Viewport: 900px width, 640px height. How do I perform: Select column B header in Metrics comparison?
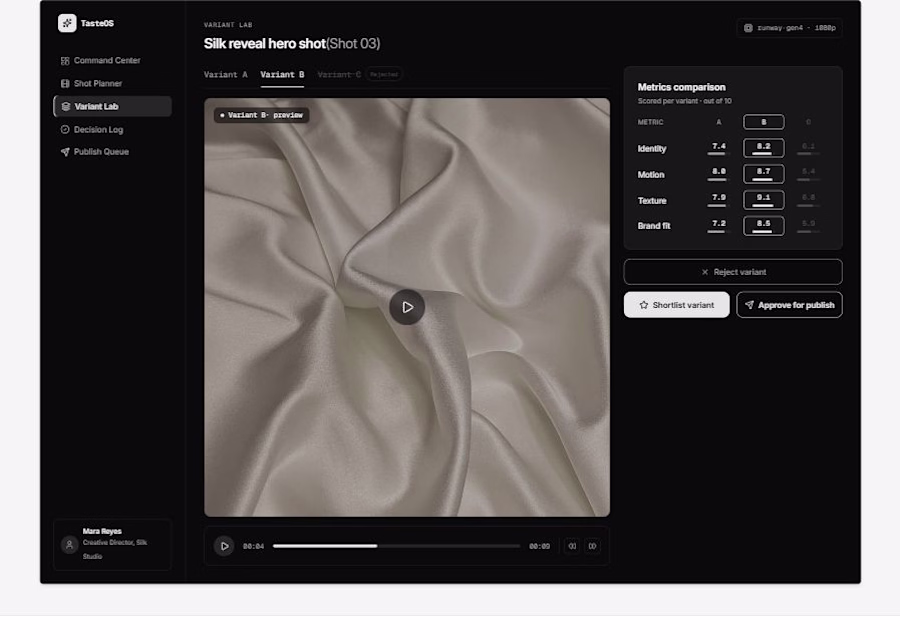click(x=763, y=122)
